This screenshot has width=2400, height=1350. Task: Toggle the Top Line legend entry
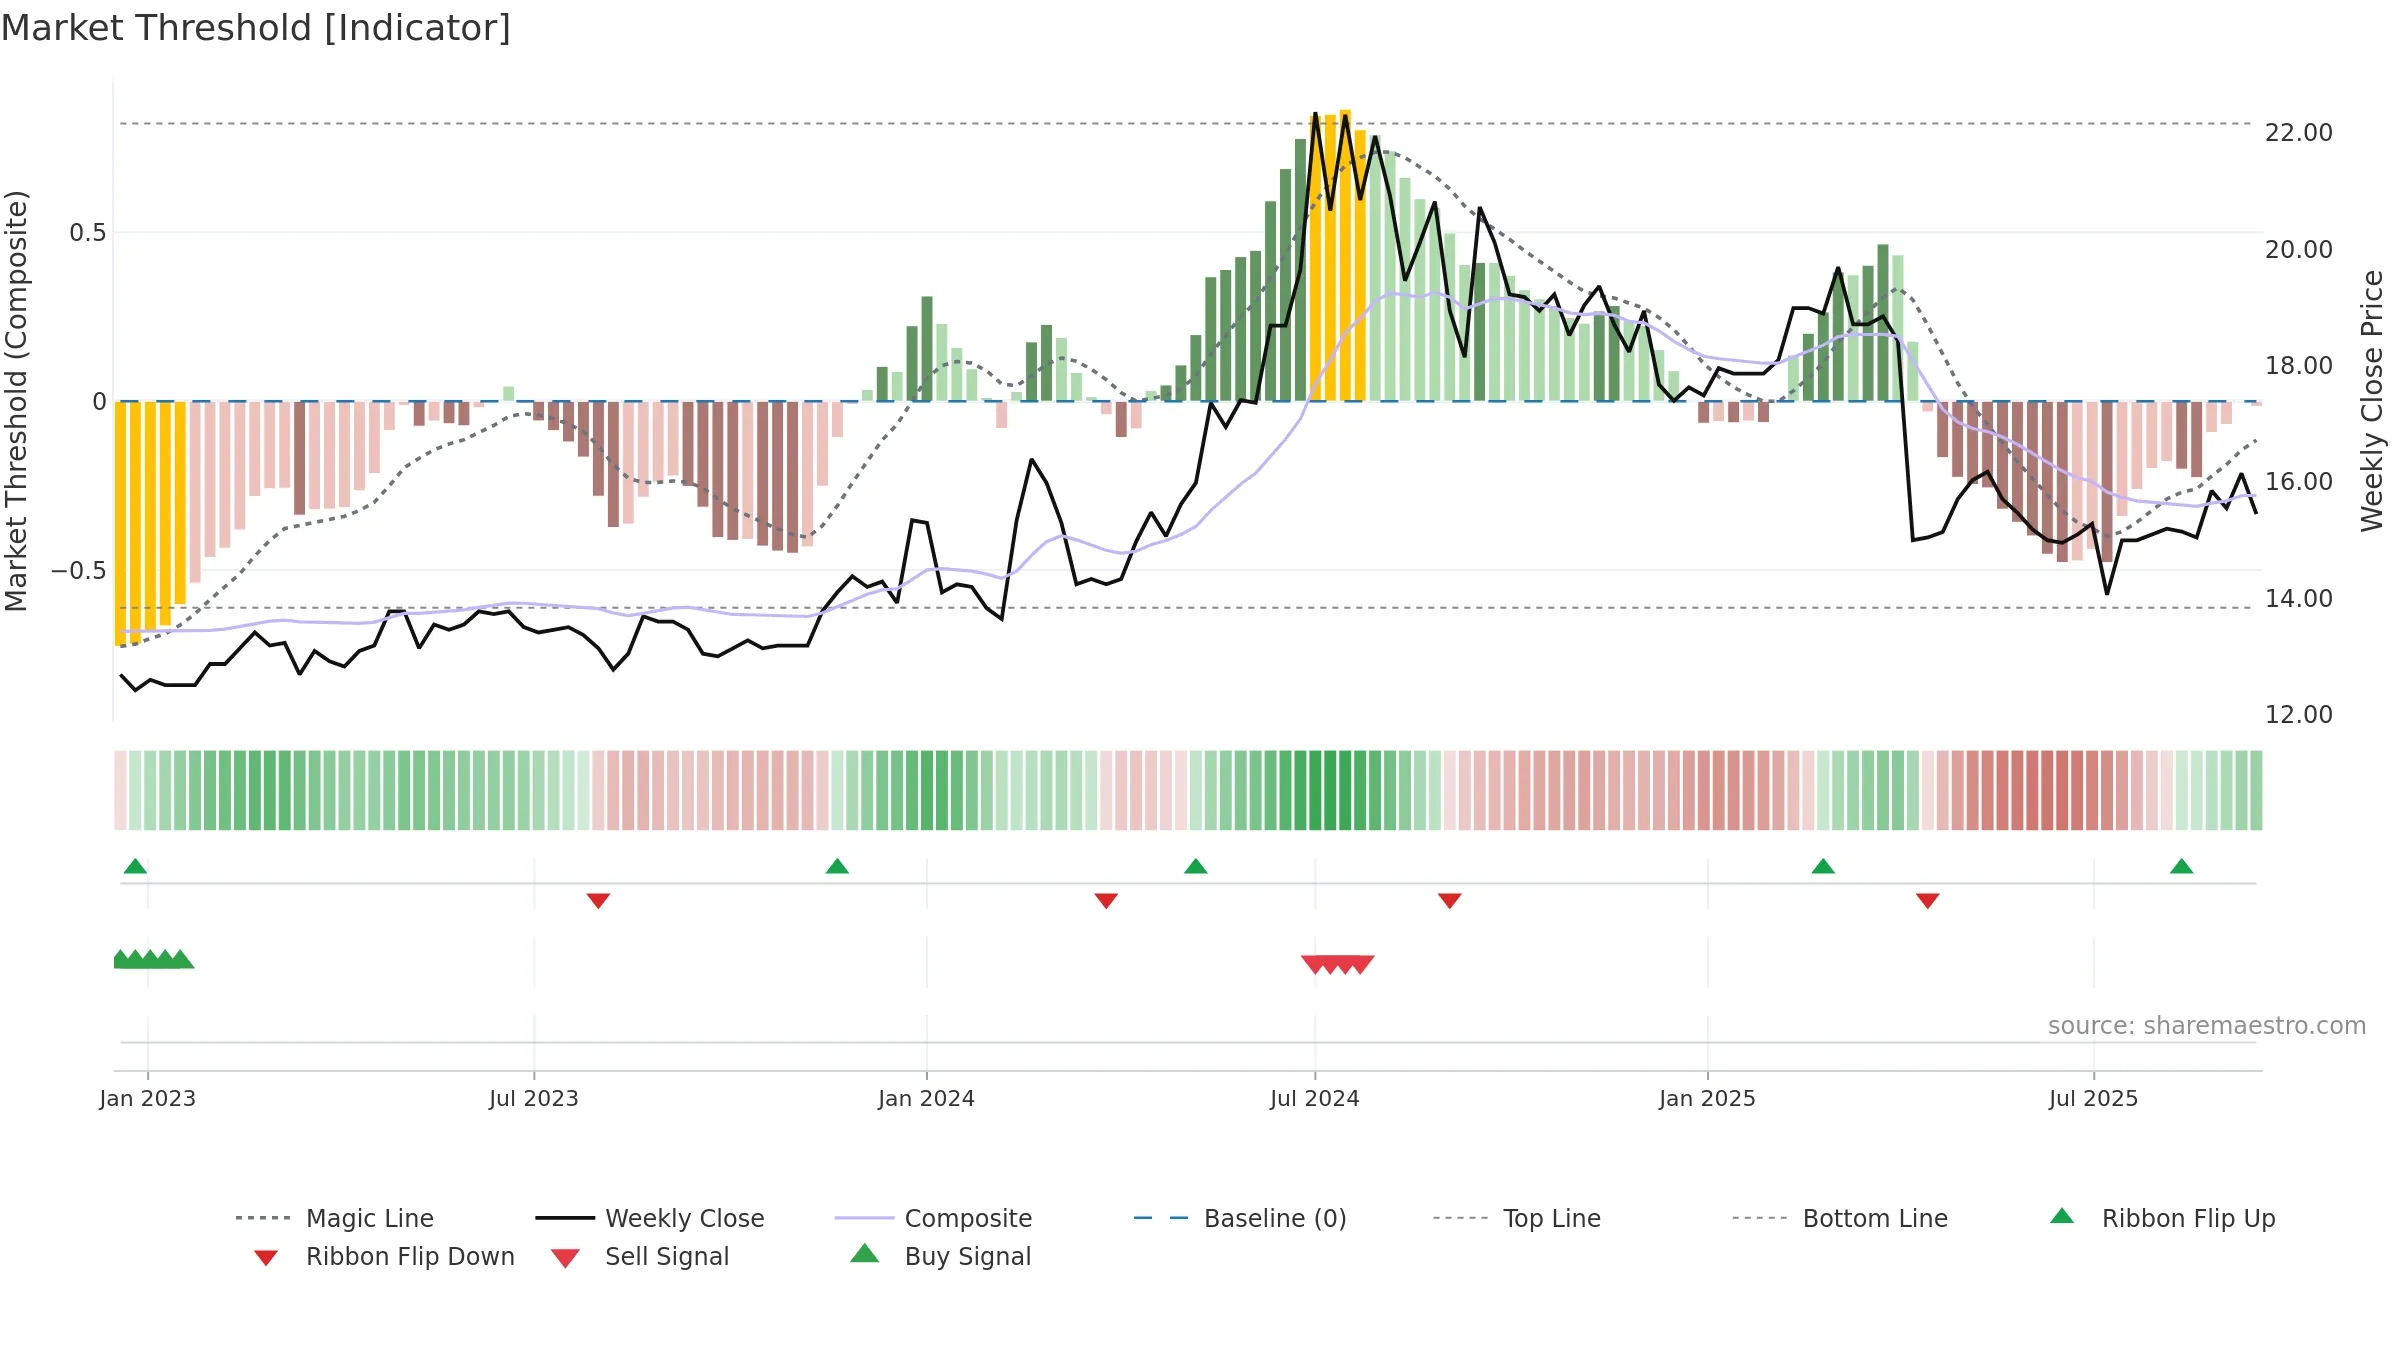(x=1516, y=1218)
